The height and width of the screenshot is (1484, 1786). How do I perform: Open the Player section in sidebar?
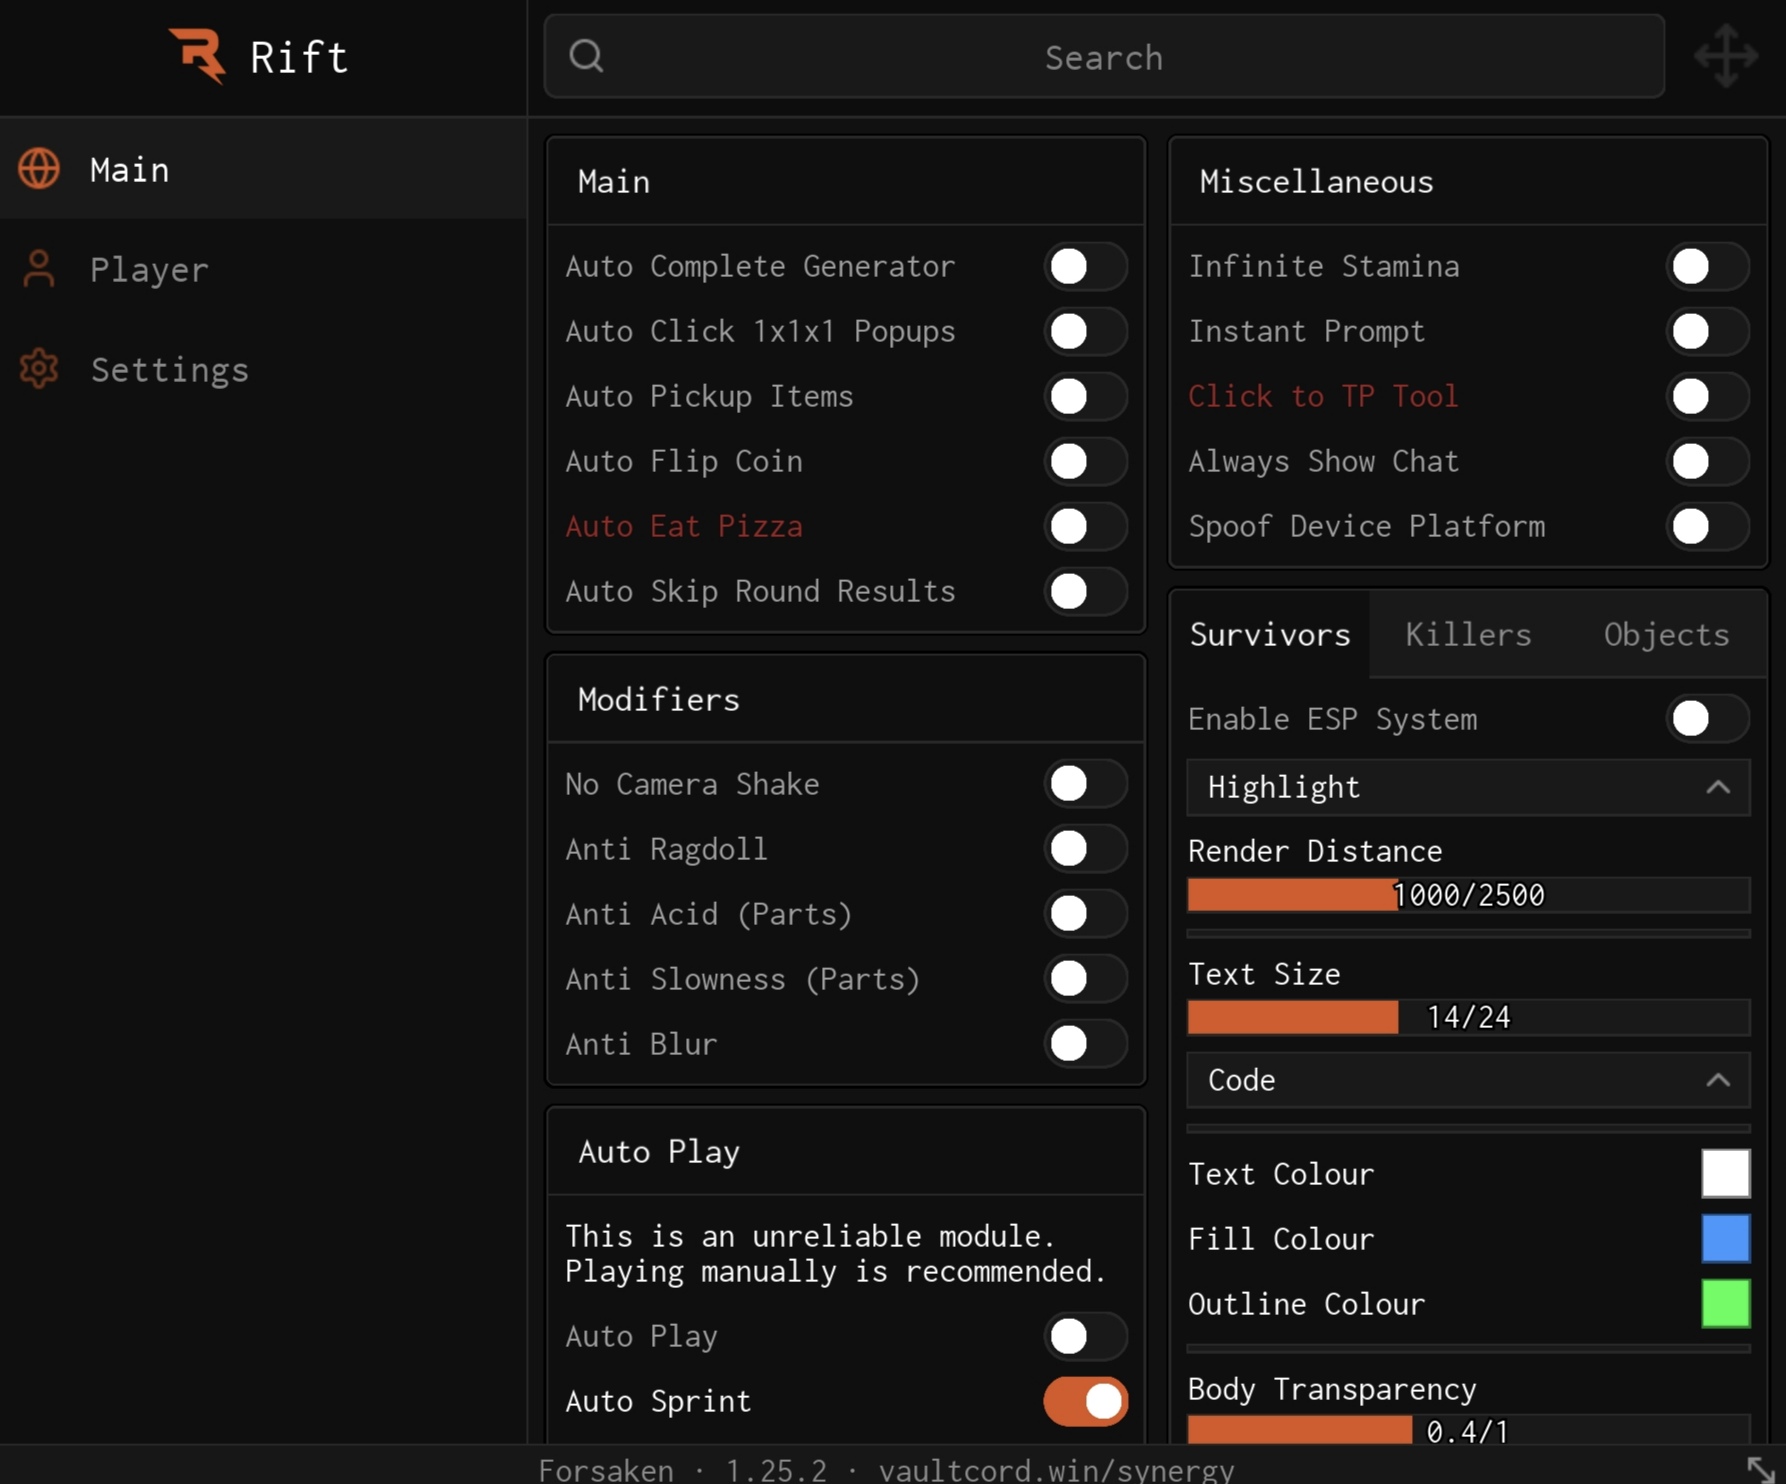point(149,270)
